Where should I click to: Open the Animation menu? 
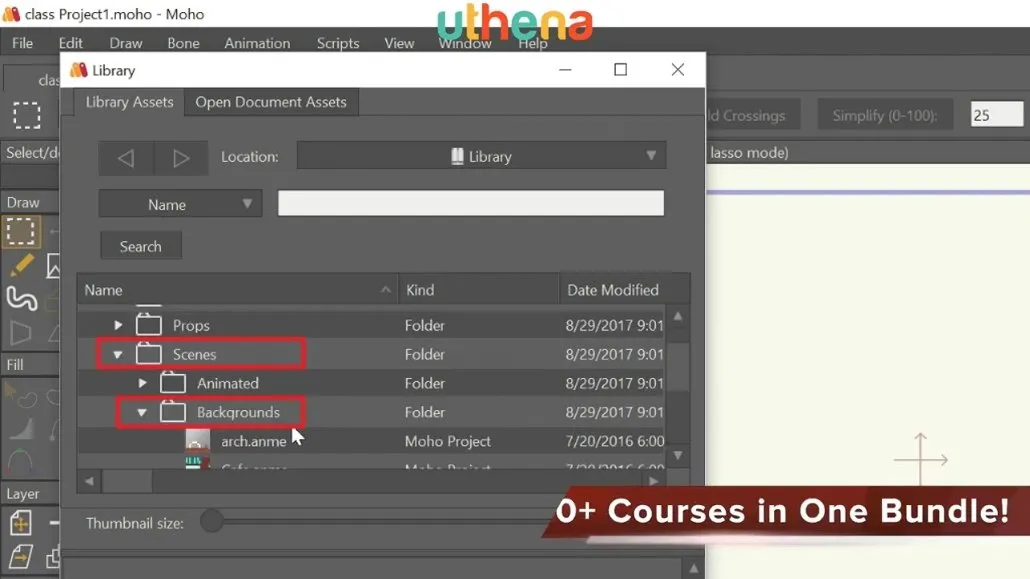(257, 43)
